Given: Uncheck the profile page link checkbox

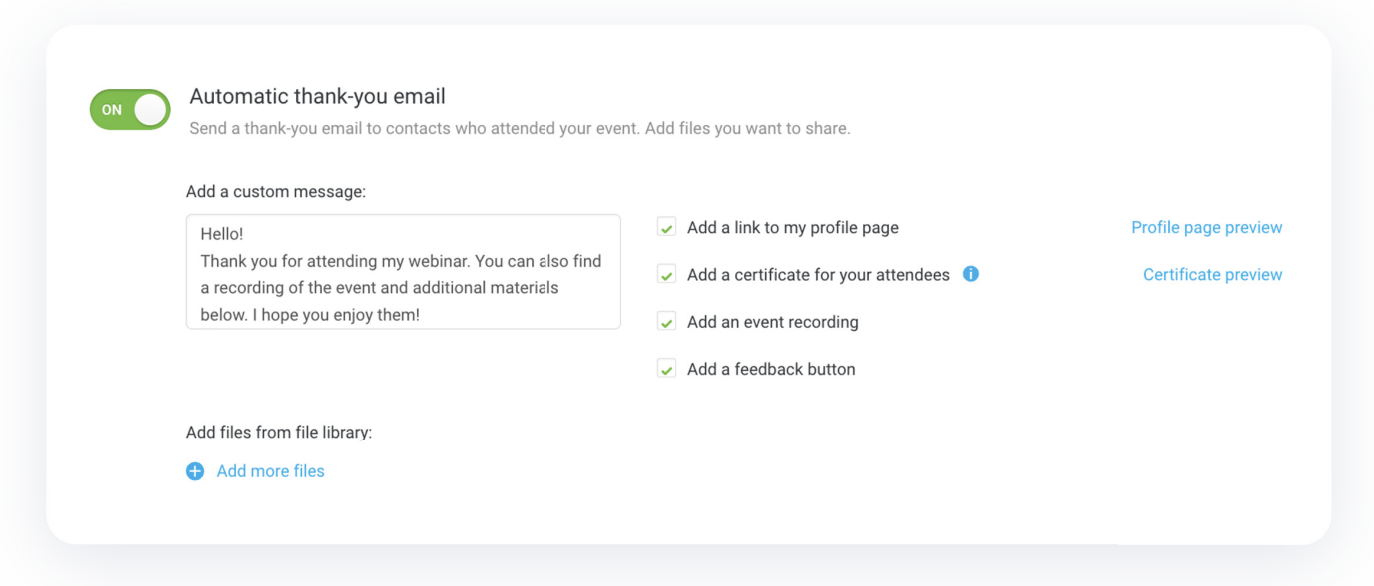Looking at the screenshot, I should 666,227.
